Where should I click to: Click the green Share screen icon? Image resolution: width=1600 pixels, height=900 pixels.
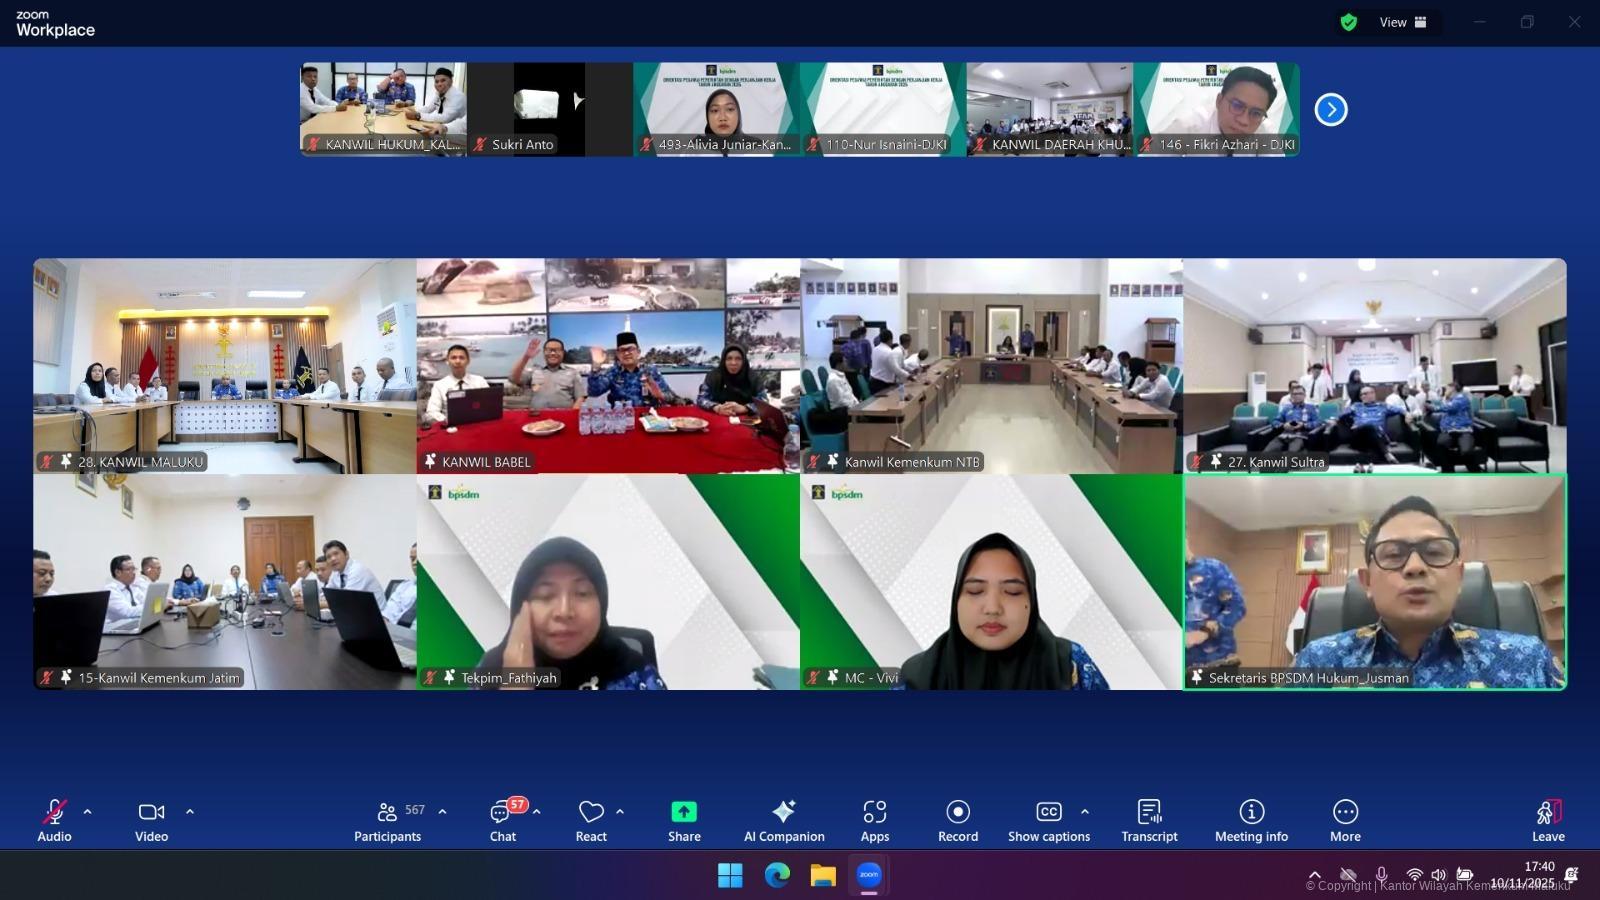point(684,812)
